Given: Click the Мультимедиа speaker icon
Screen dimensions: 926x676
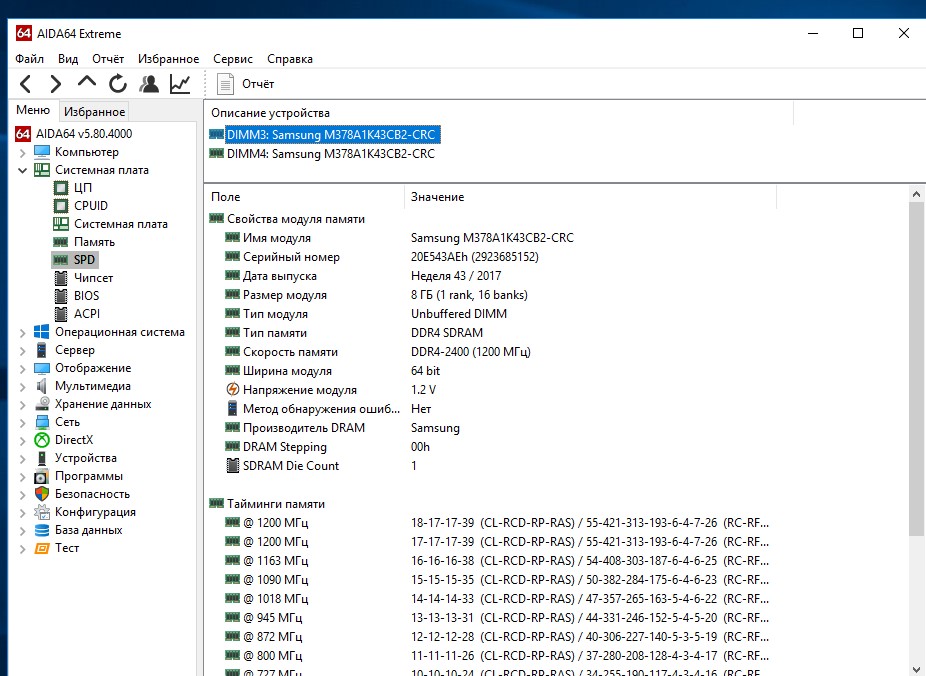Looking at the screenshot, I should click(41, 386).
